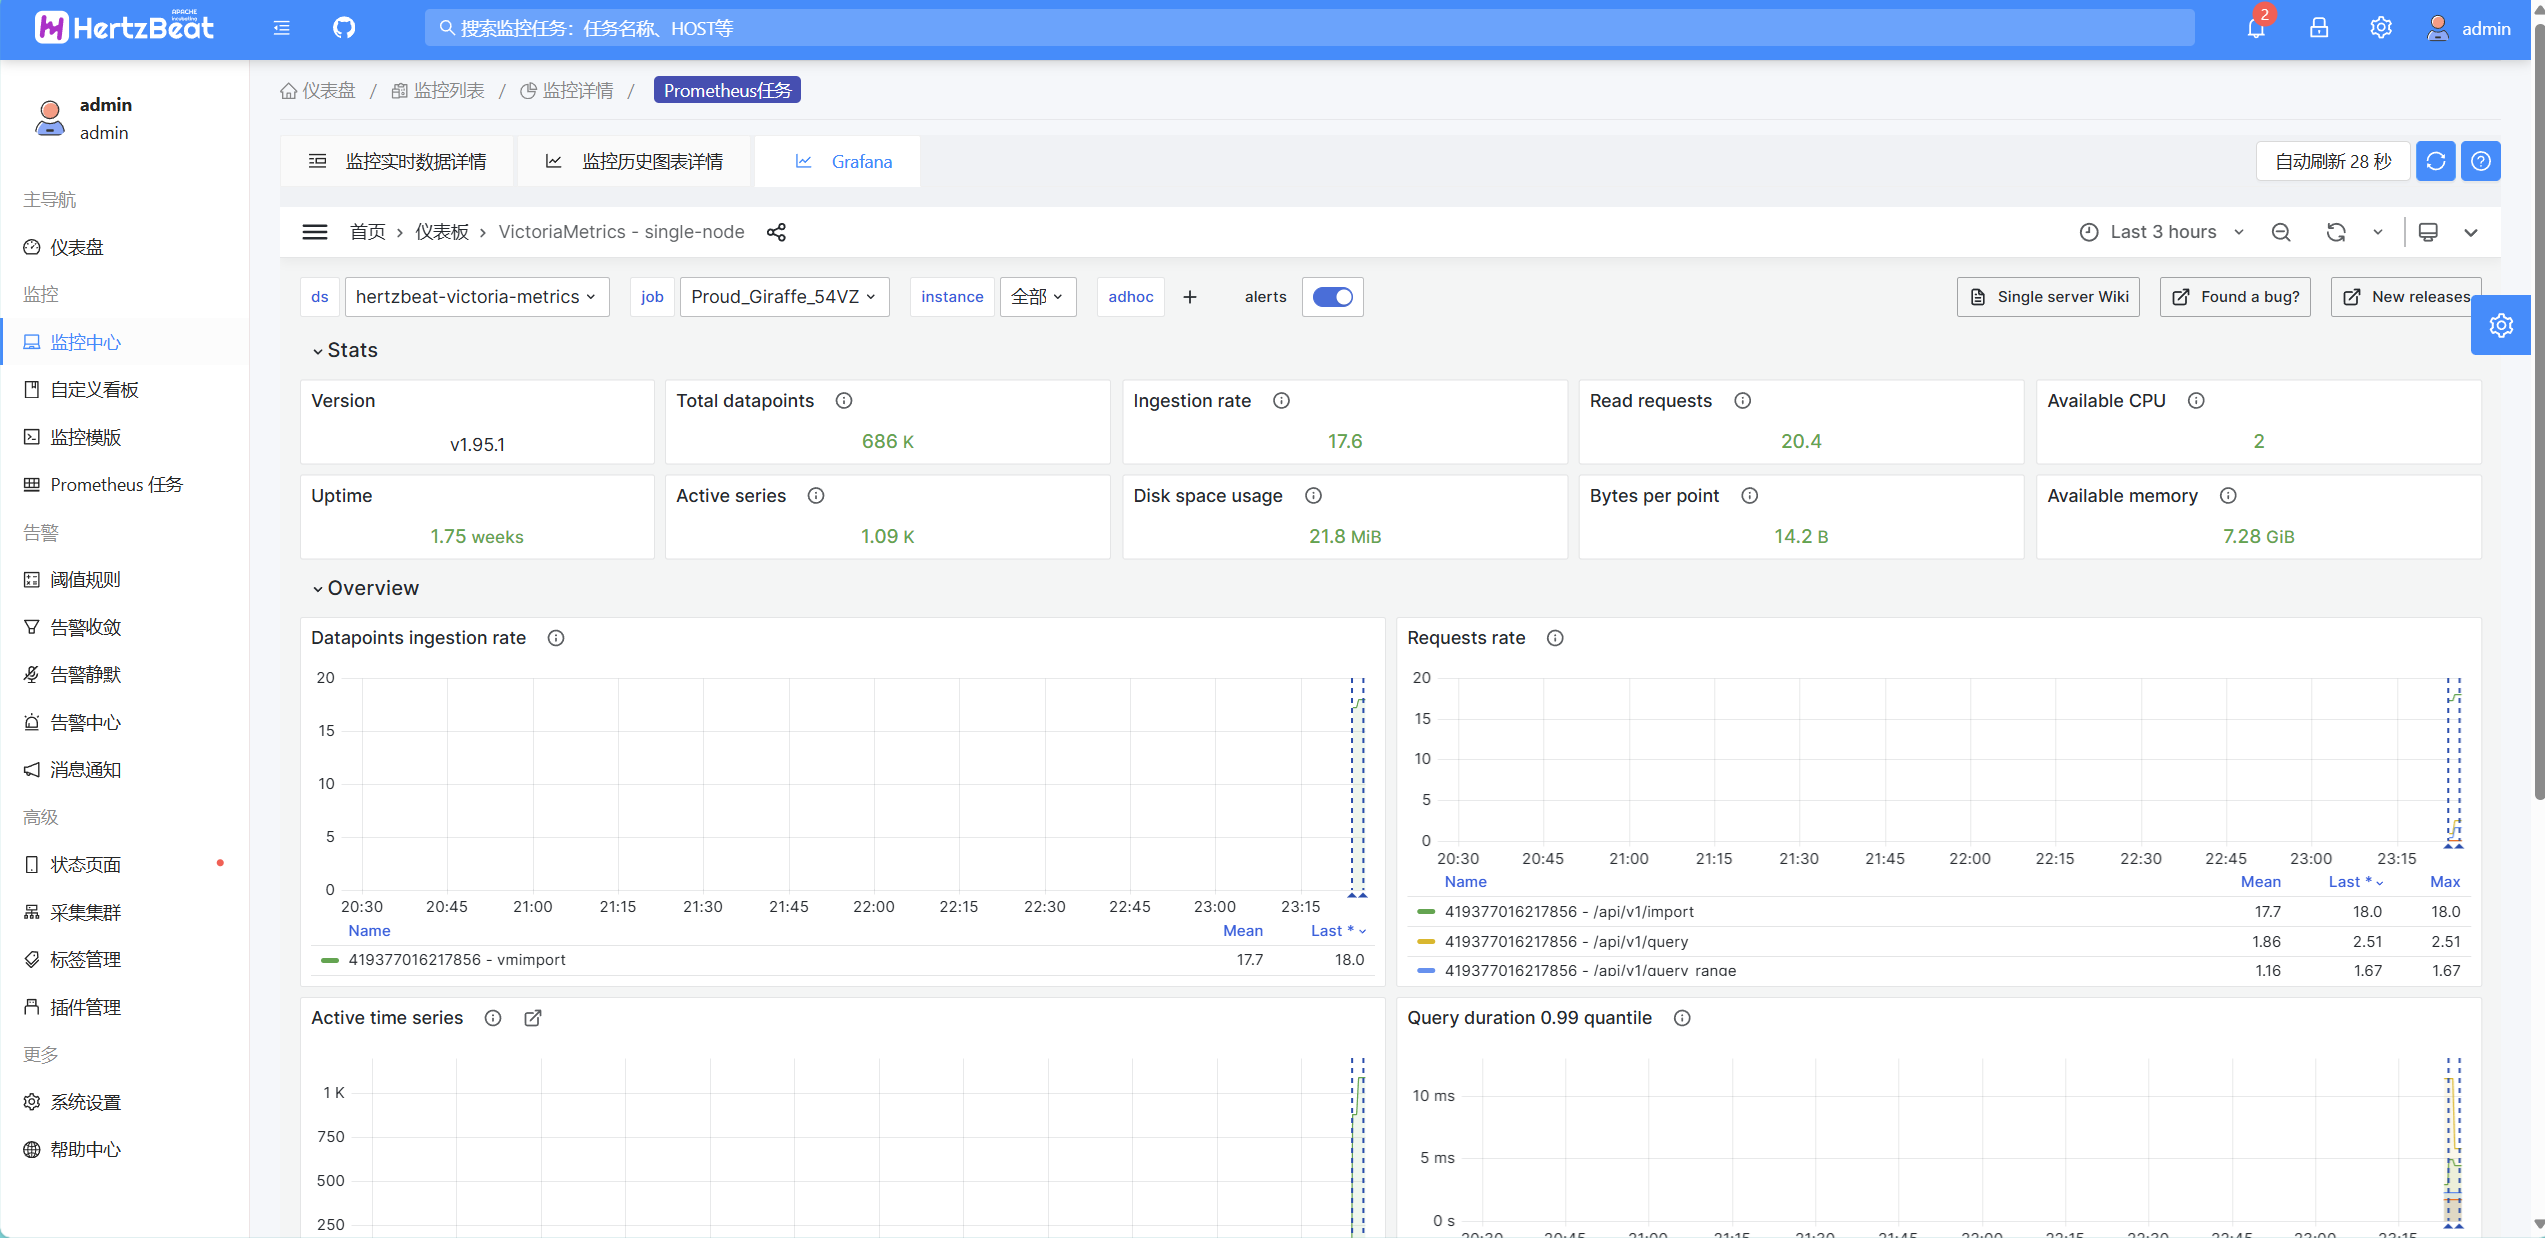This screenshot has width=2545, height=1238.
Task: Show info for Active series
Action: [816, 496]
